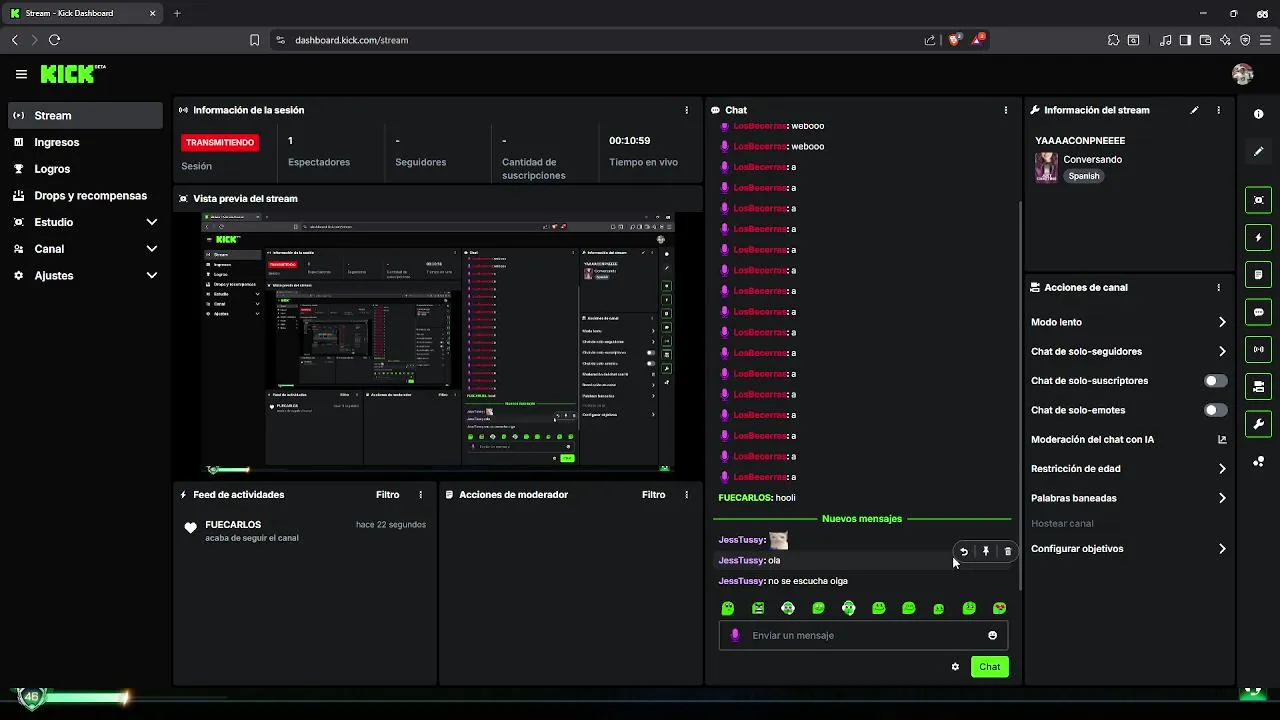This screenshot has width=1280, height=720.
Task: Click the stream preview thumbnail
Action: [438, 342]
